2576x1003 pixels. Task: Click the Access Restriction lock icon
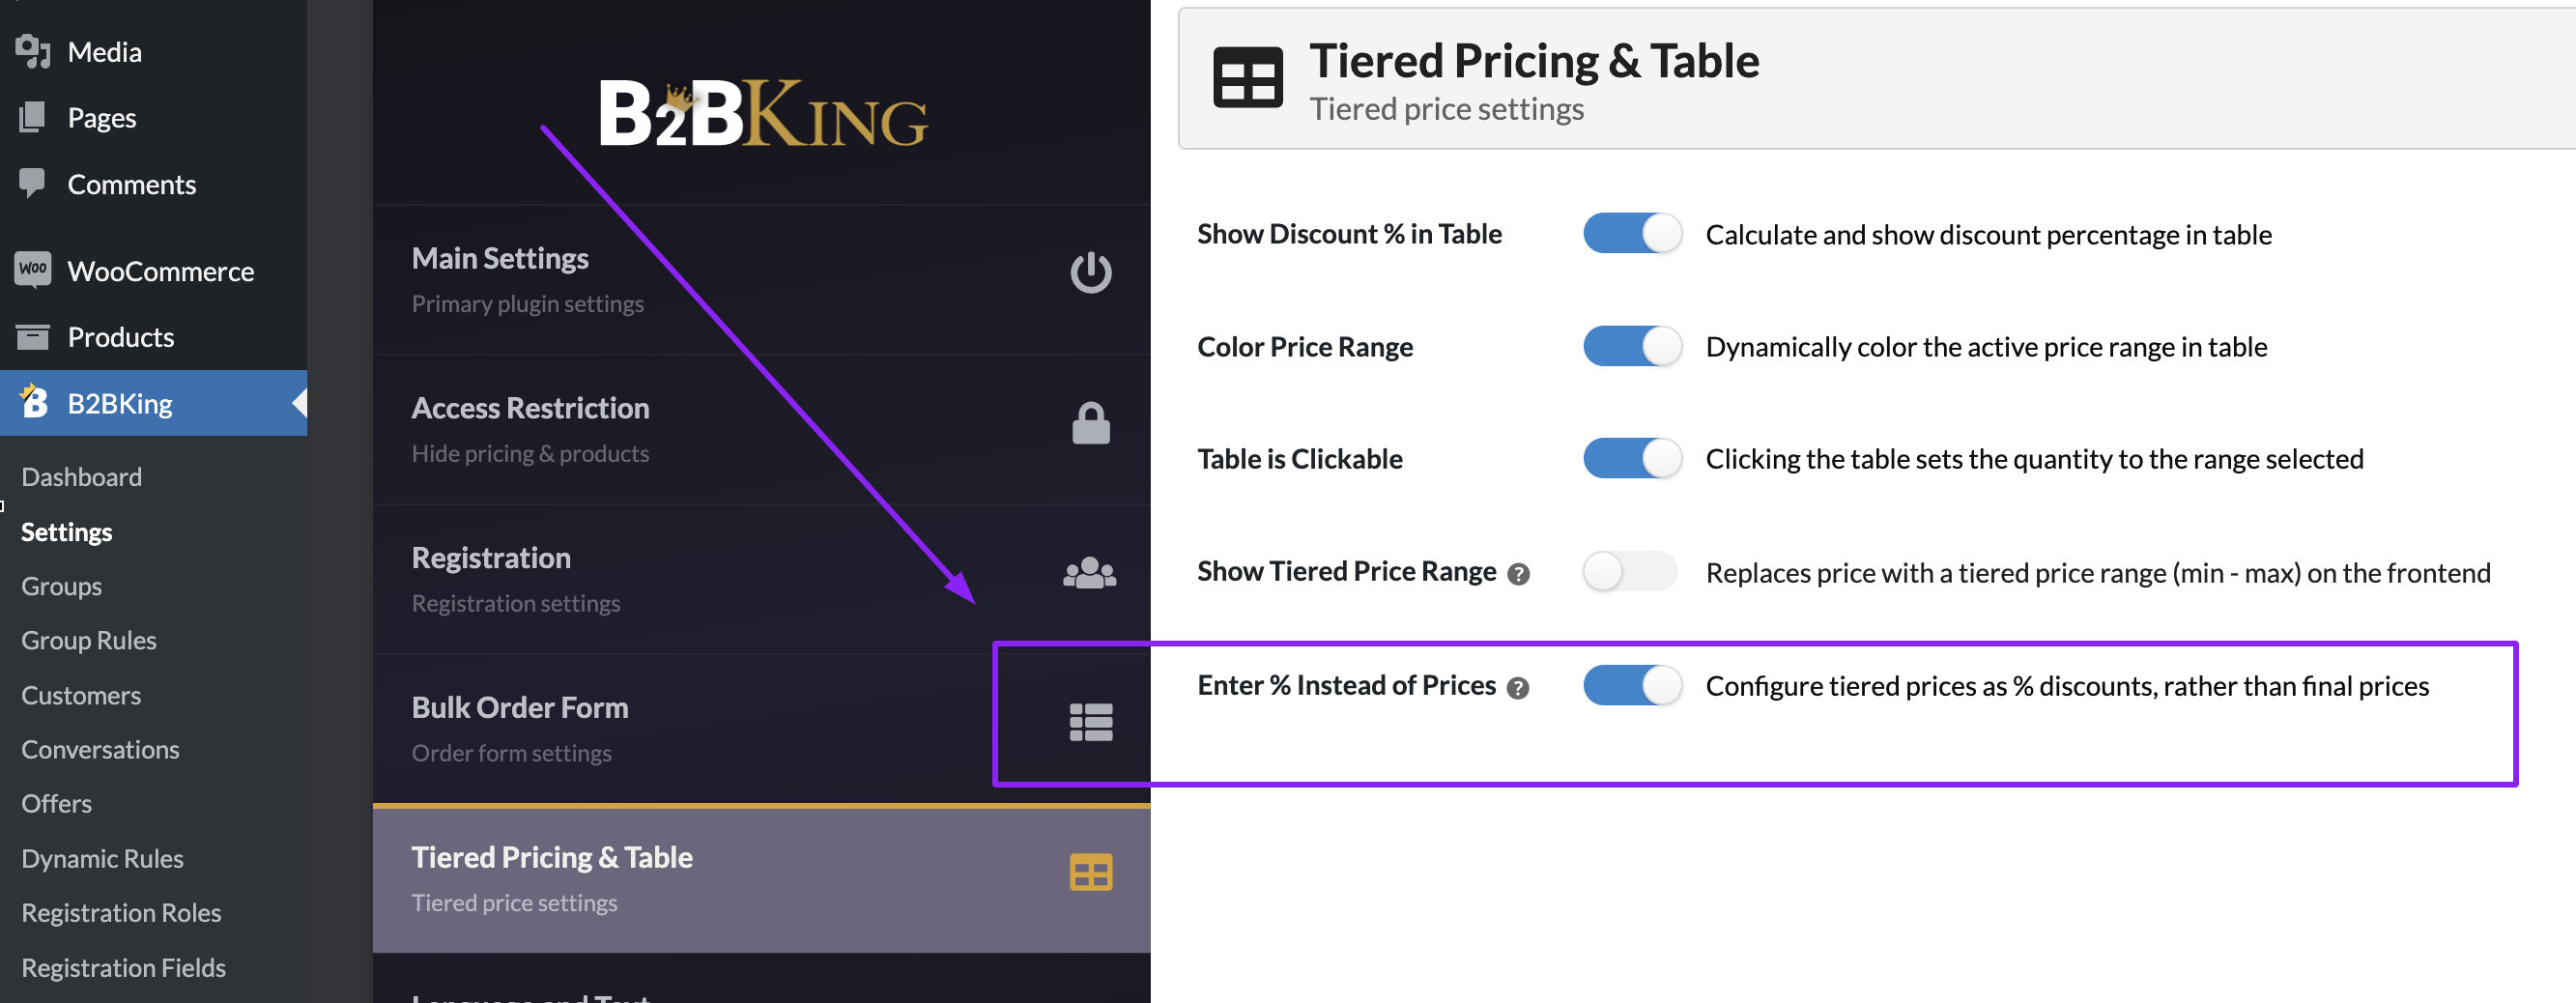(1090, 423)
